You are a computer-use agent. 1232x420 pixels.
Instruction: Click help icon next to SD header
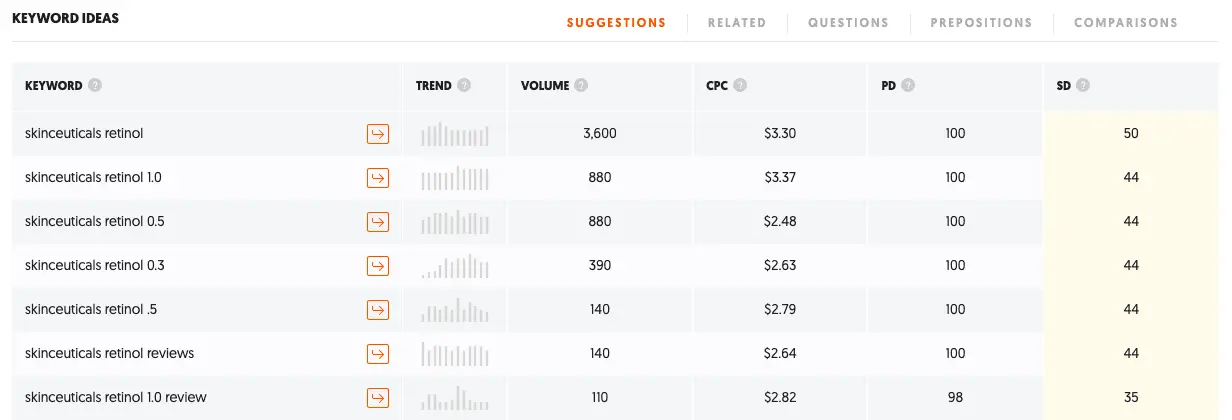pos(1083,86)
